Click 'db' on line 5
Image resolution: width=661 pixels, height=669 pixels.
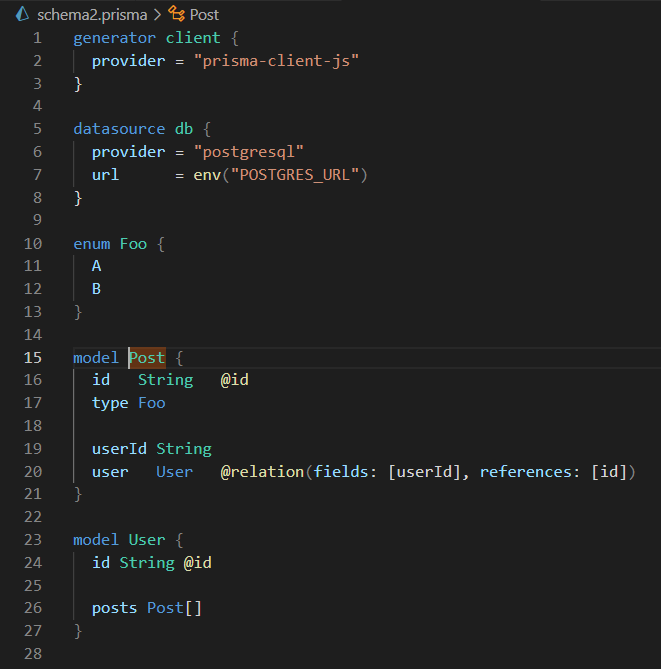coord(184,129)
